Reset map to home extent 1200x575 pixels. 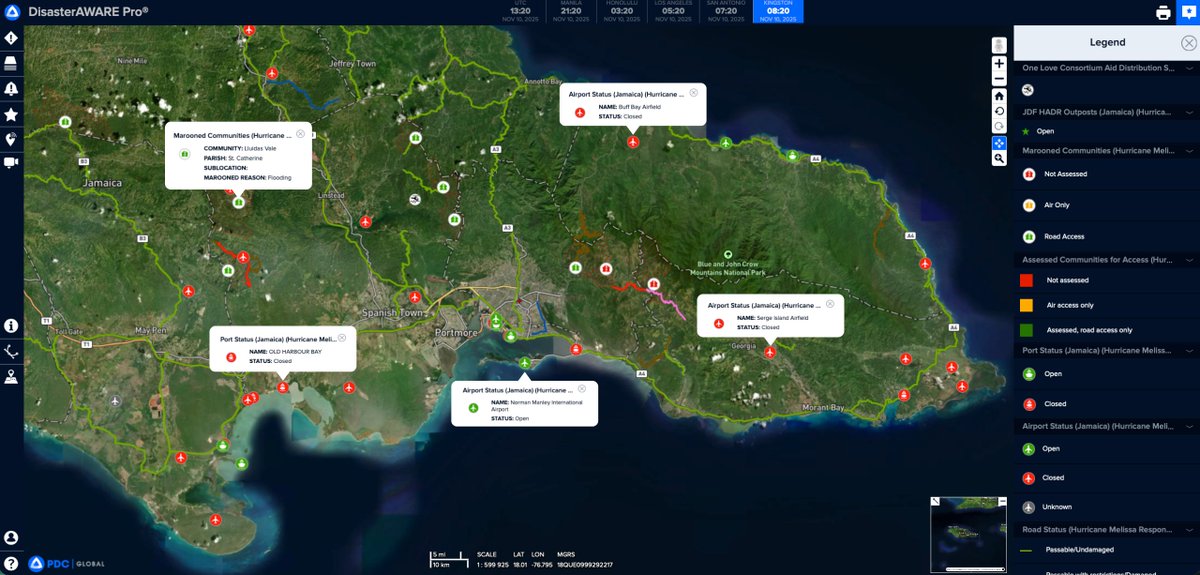(999, 95)
